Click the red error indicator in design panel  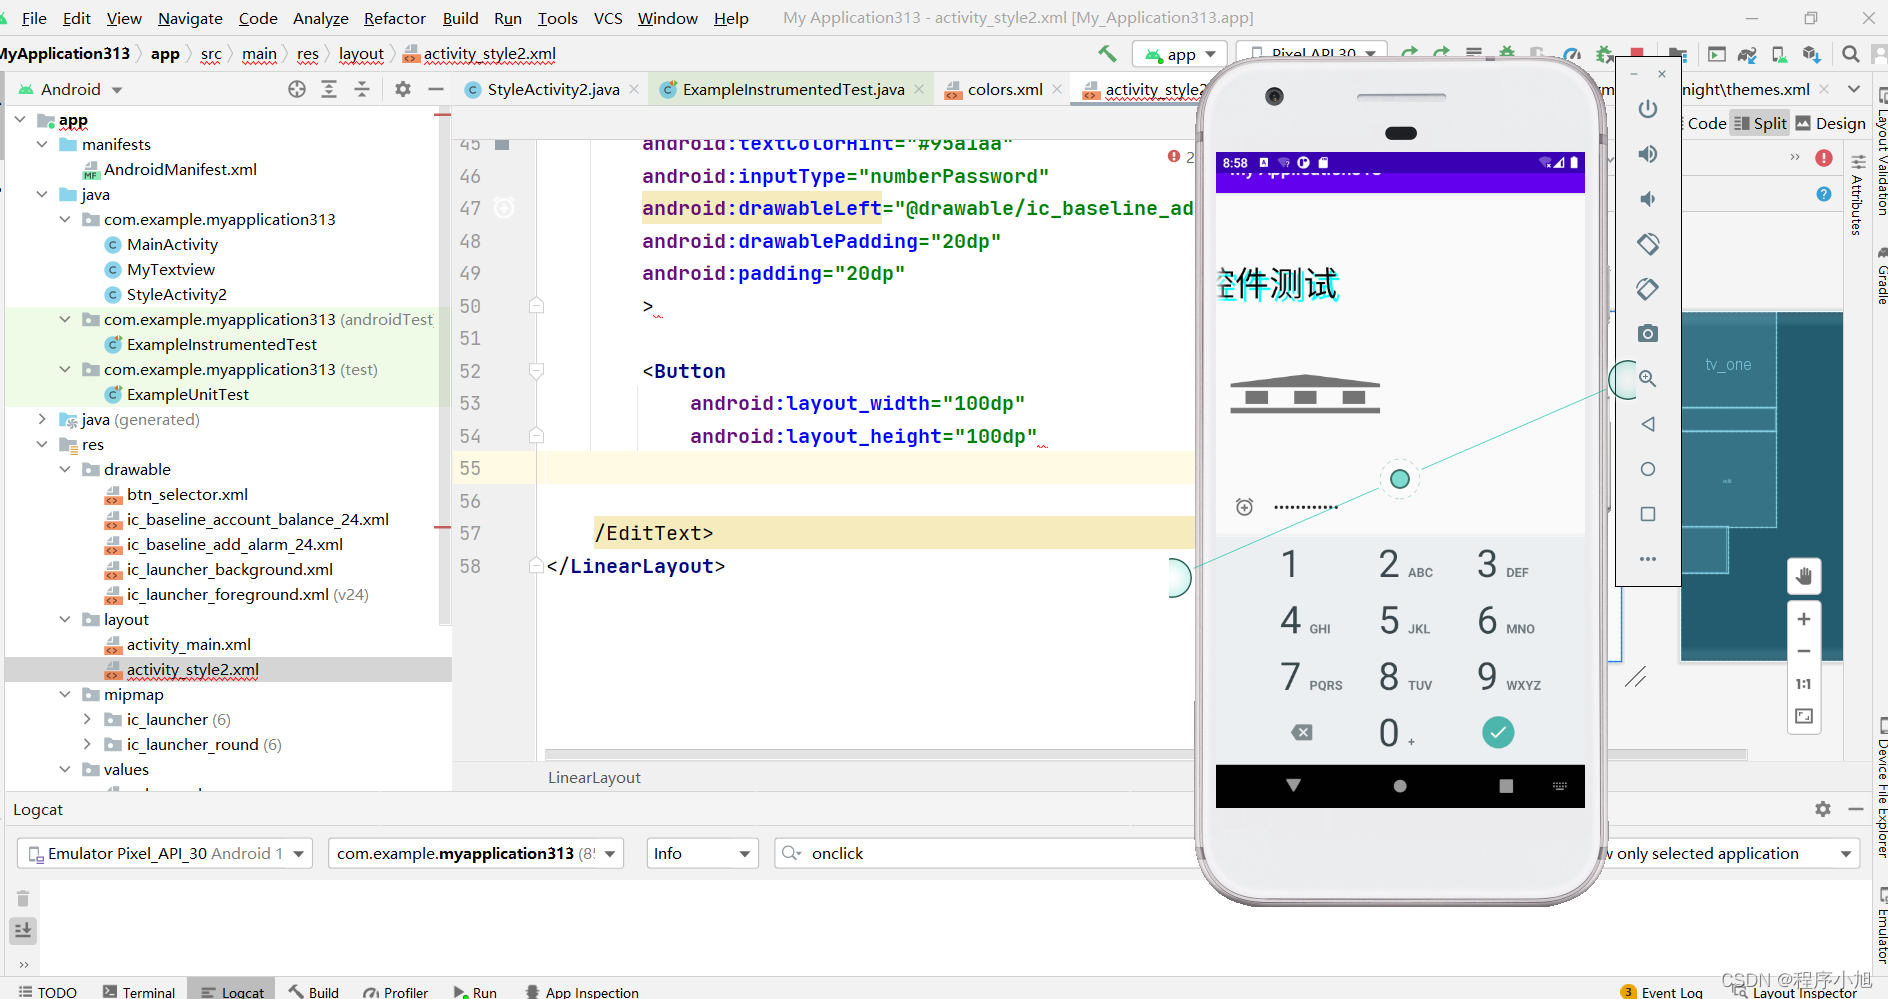1824,158
